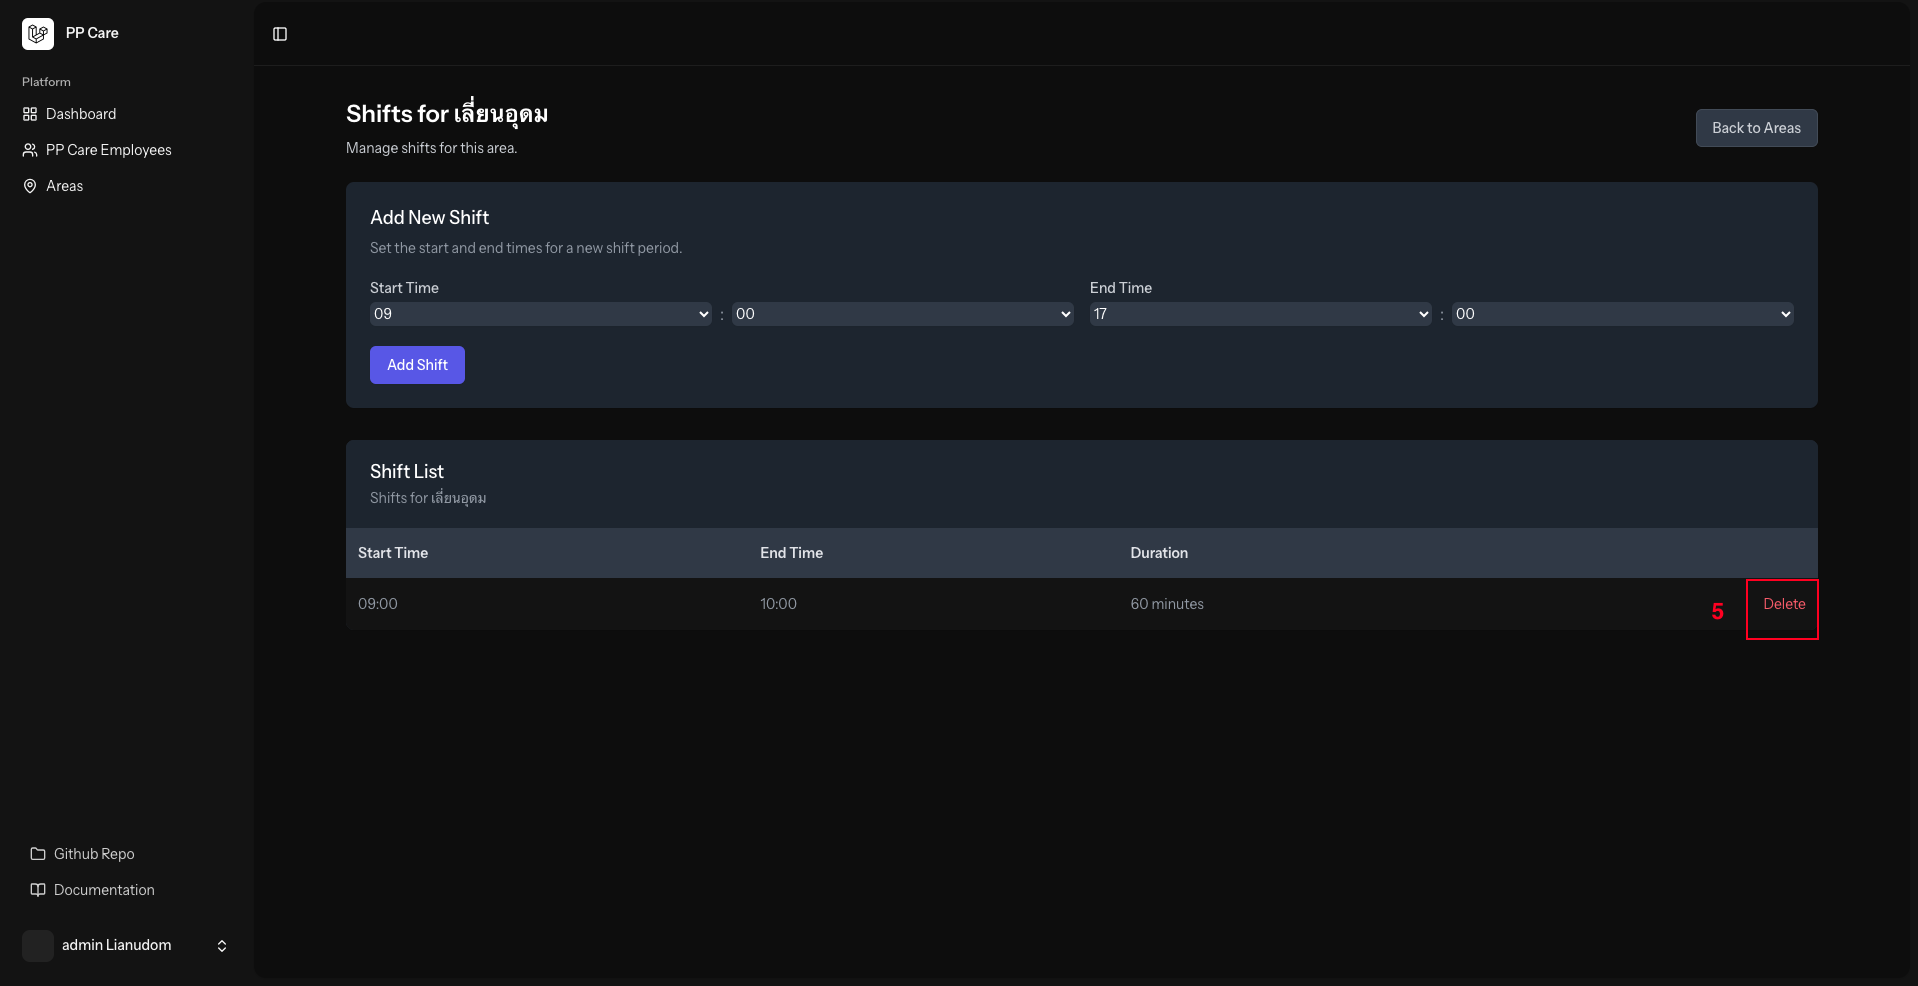Image resolution: width=1918 pixels, height=986 pixels.
Task: Open the Start Time minute dropdown
Action: (x=903, y=314)
